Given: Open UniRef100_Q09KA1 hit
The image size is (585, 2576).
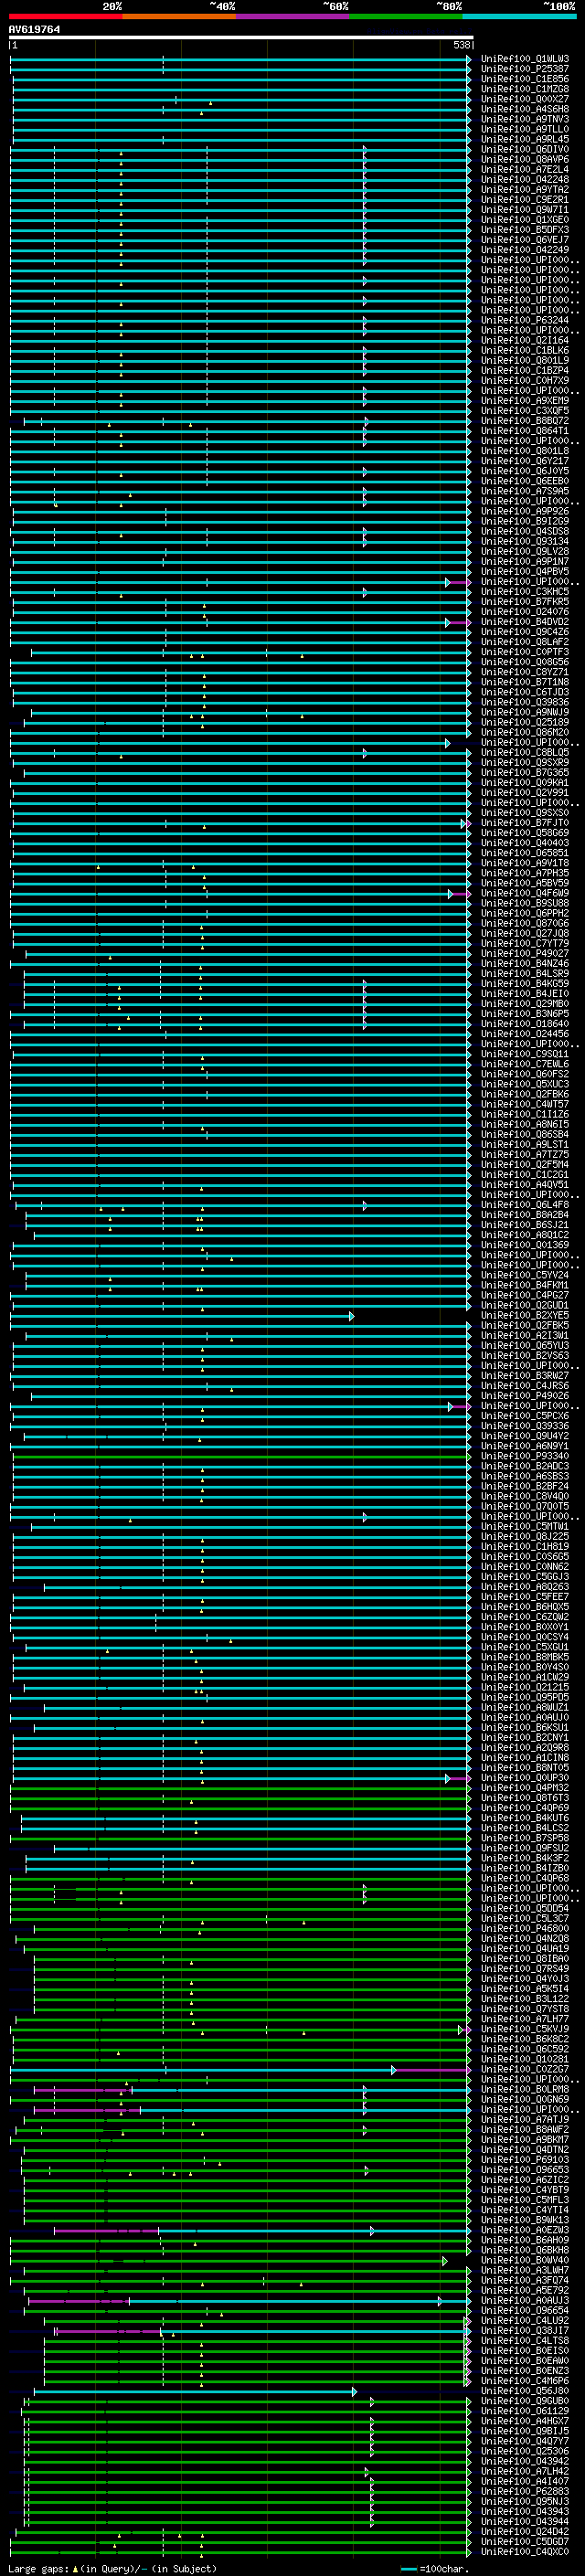Looking at the screenshot, I should coord(525,782).
